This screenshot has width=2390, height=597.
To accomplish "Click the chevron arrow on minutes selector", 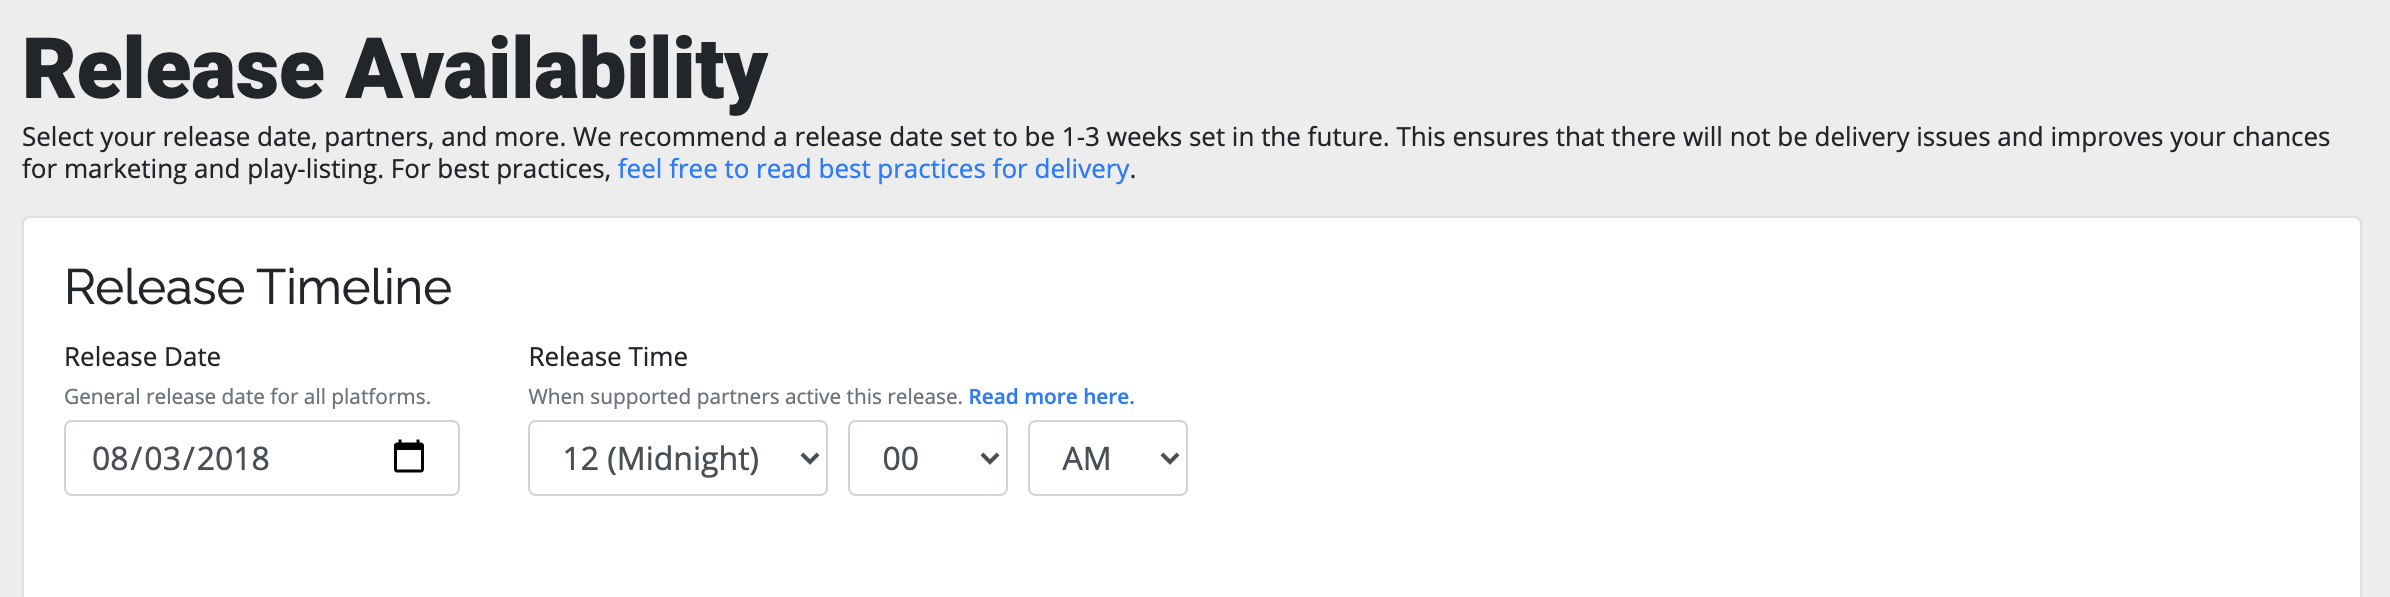I will [x=990, y=459].
